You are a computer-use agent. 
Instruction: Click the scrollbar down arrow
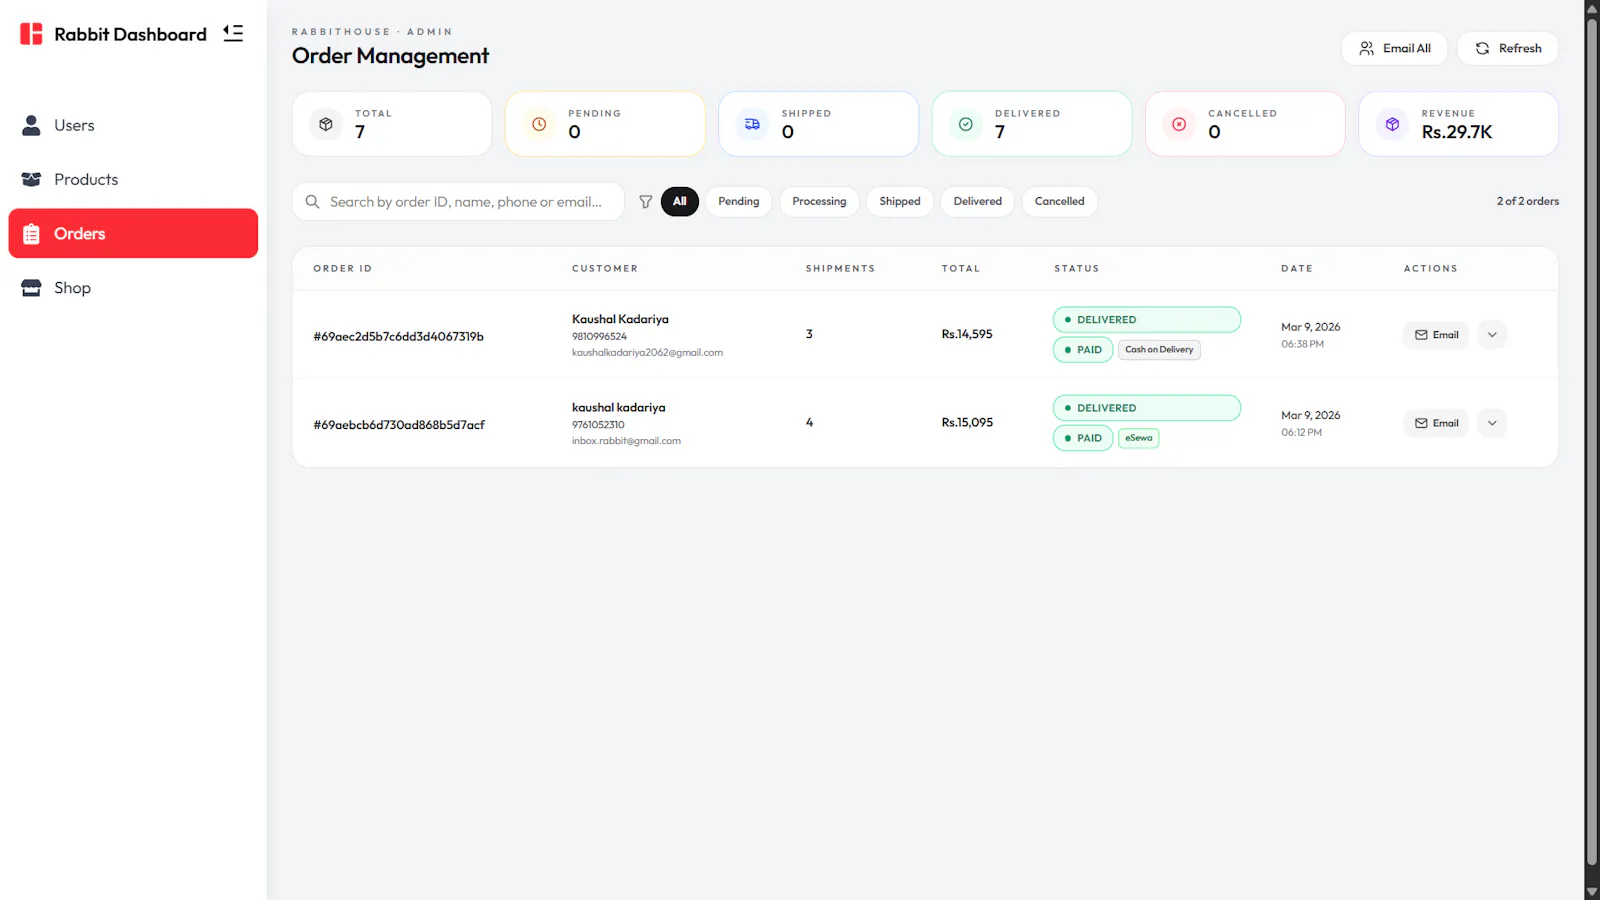pos(1592,892)
